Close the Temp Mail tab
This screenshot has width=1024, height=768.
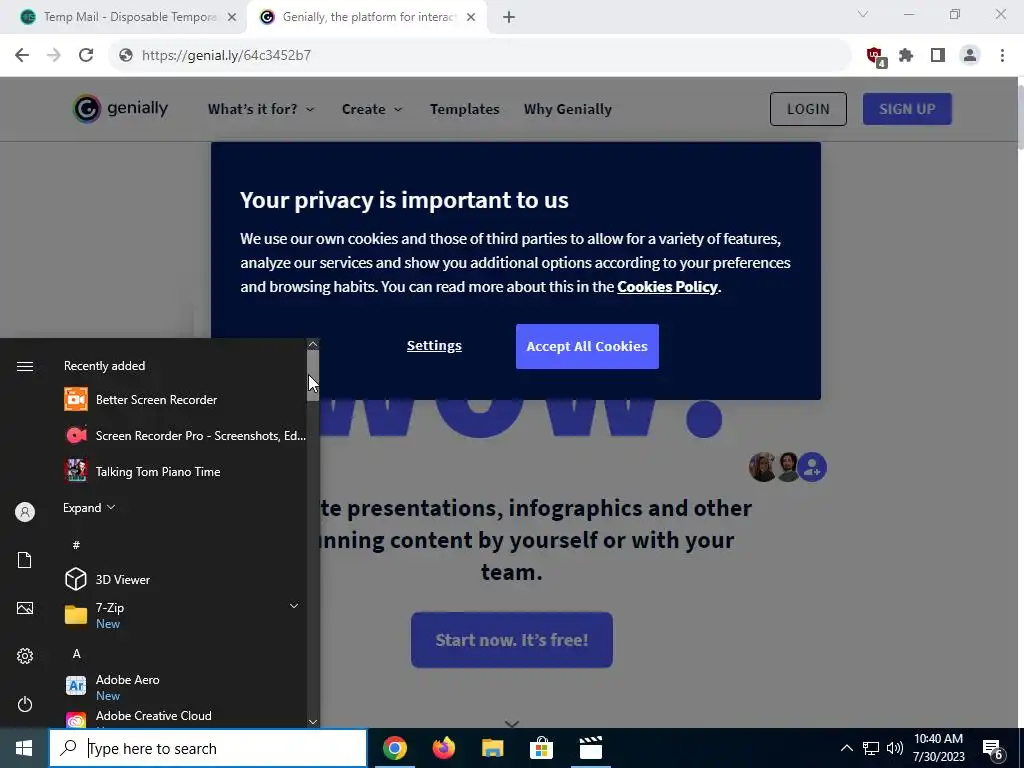pos(232,17)
